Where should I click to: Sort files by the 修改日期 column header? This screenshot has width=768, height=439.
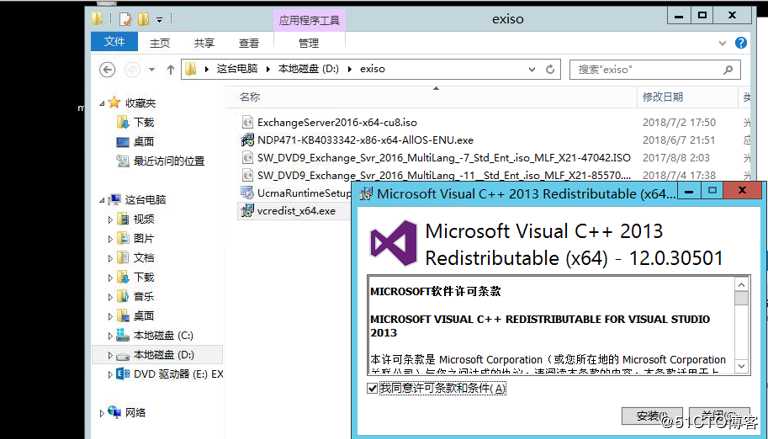663,97
